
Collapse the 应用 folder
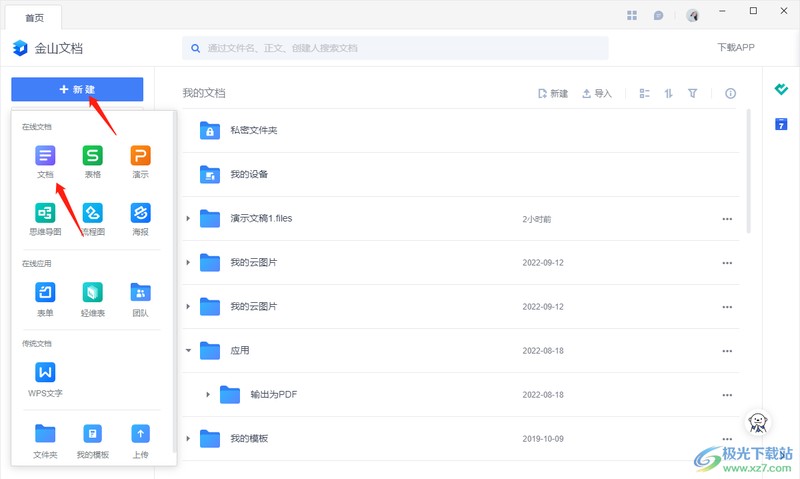188,350
